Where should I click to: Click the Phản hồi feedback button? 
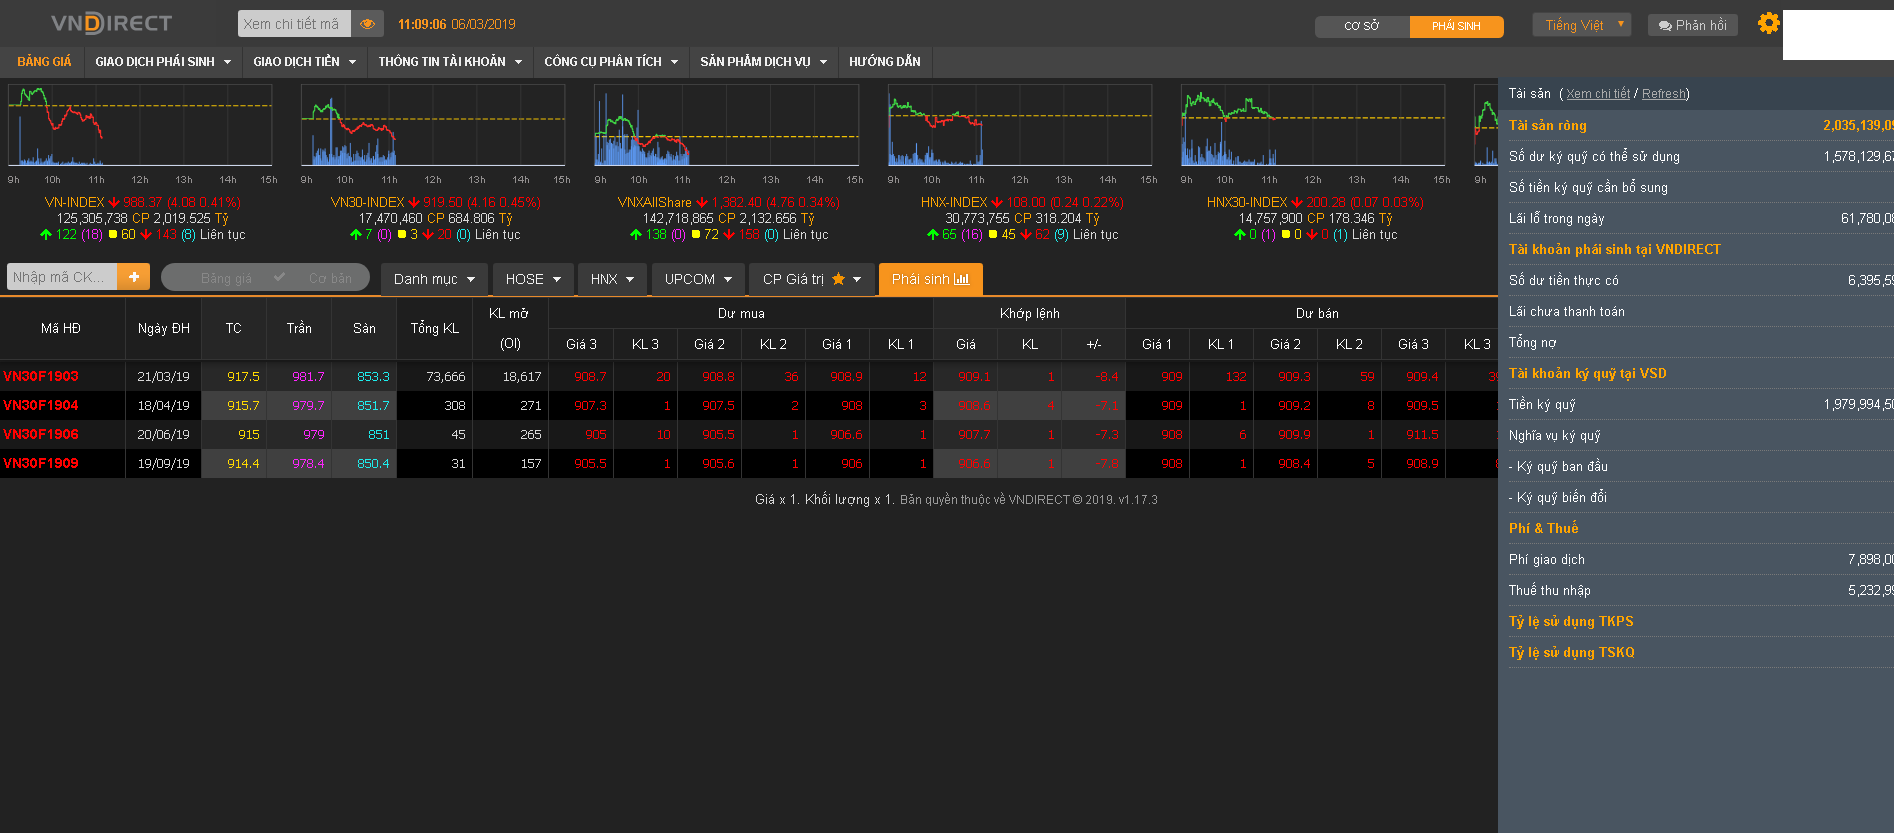pyautogui.click(x=1692, y=25)
